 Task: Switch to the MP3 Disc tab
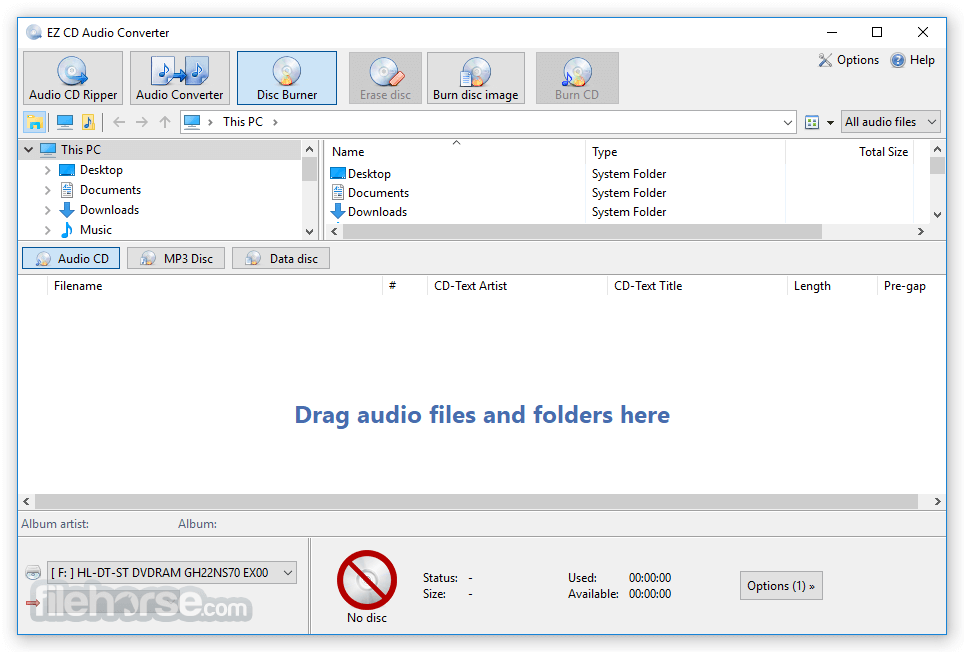[176, 258]
